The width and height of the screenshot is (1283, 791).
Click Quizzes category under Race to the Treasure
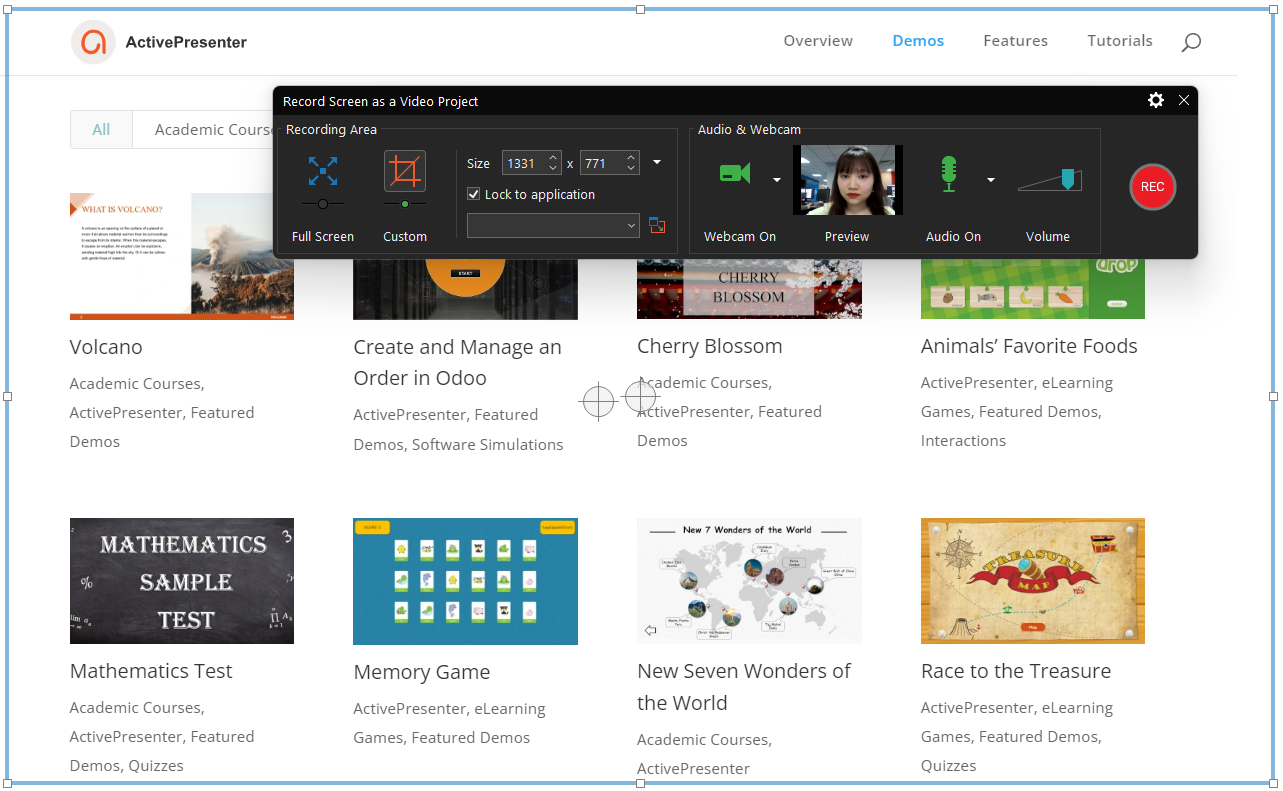[x=948, y=765]
